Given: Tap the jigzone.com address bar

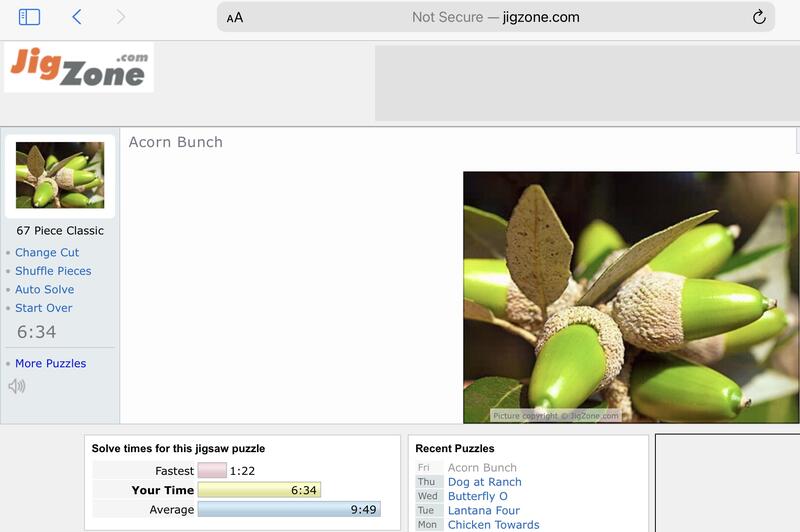Looking at the screenshot, I should (495, 17).
